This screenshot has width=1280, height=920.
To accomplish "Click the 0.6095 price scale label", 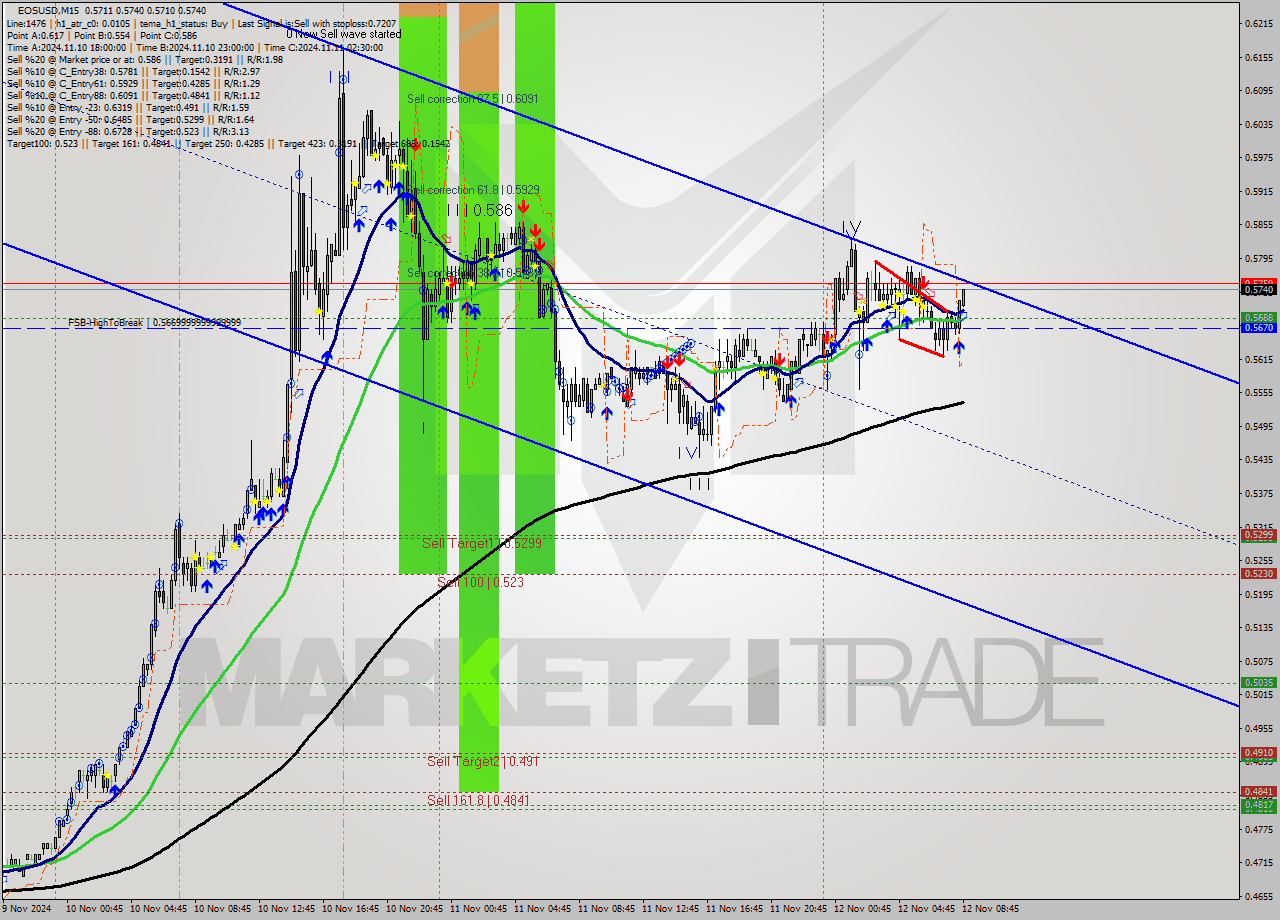I will tap(1260, 90).
